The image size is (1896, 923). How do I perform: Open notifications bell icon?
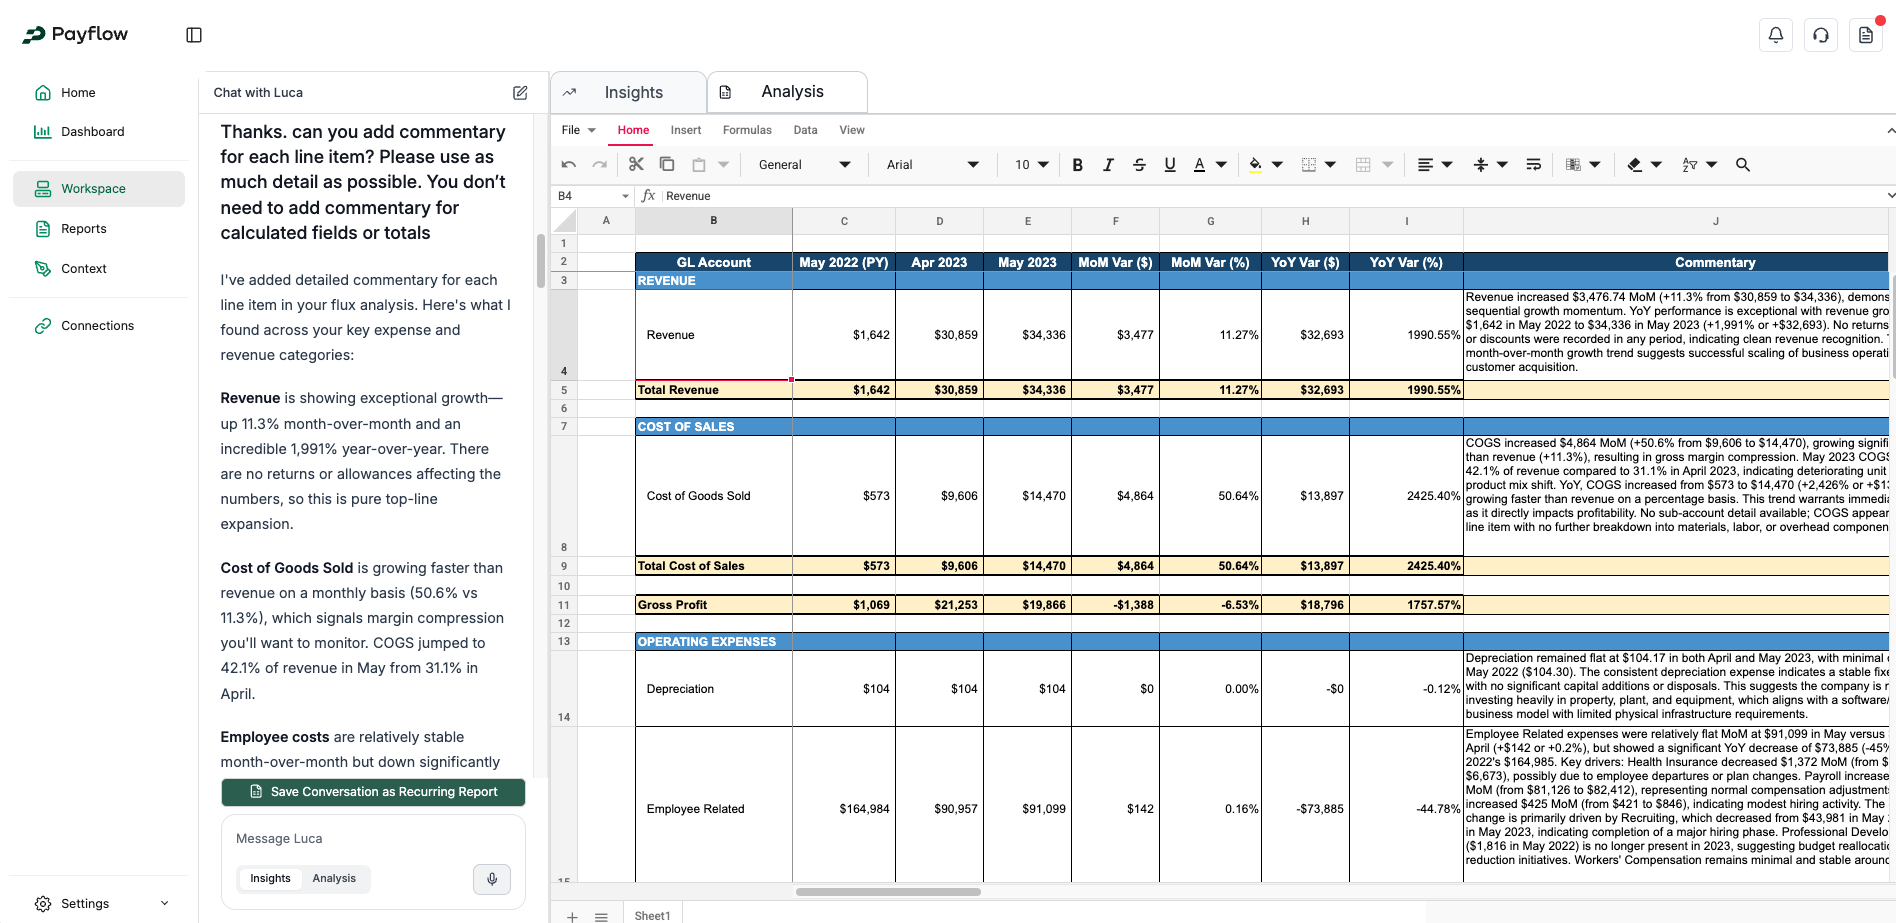[x=1776, y=35]
